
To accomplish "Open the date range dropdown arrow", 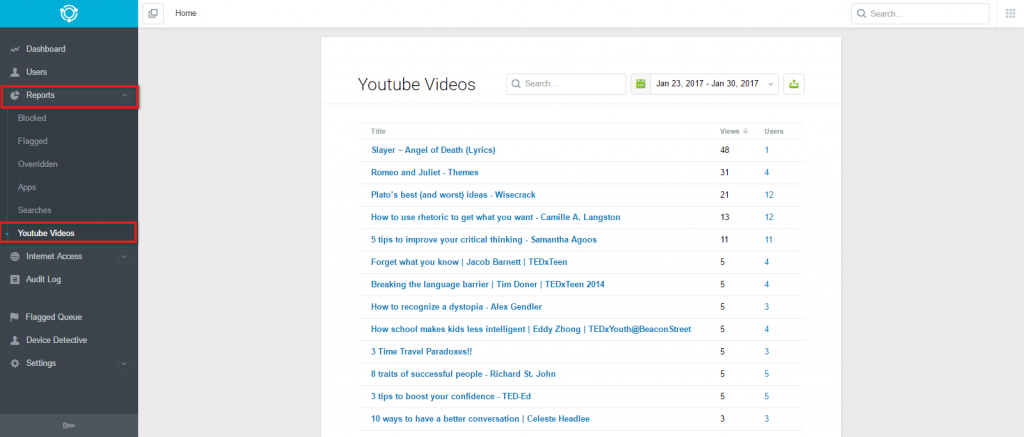I will coord(771,85).
